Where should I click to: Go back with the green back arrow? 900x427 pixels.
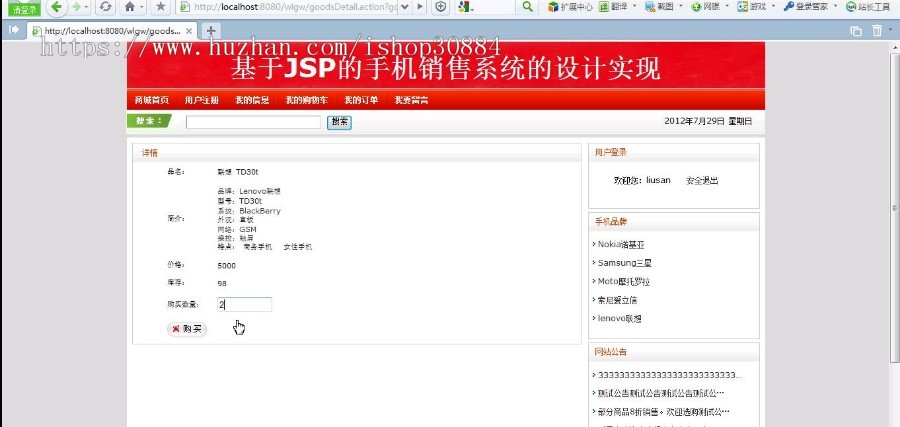tap(56, 7)
